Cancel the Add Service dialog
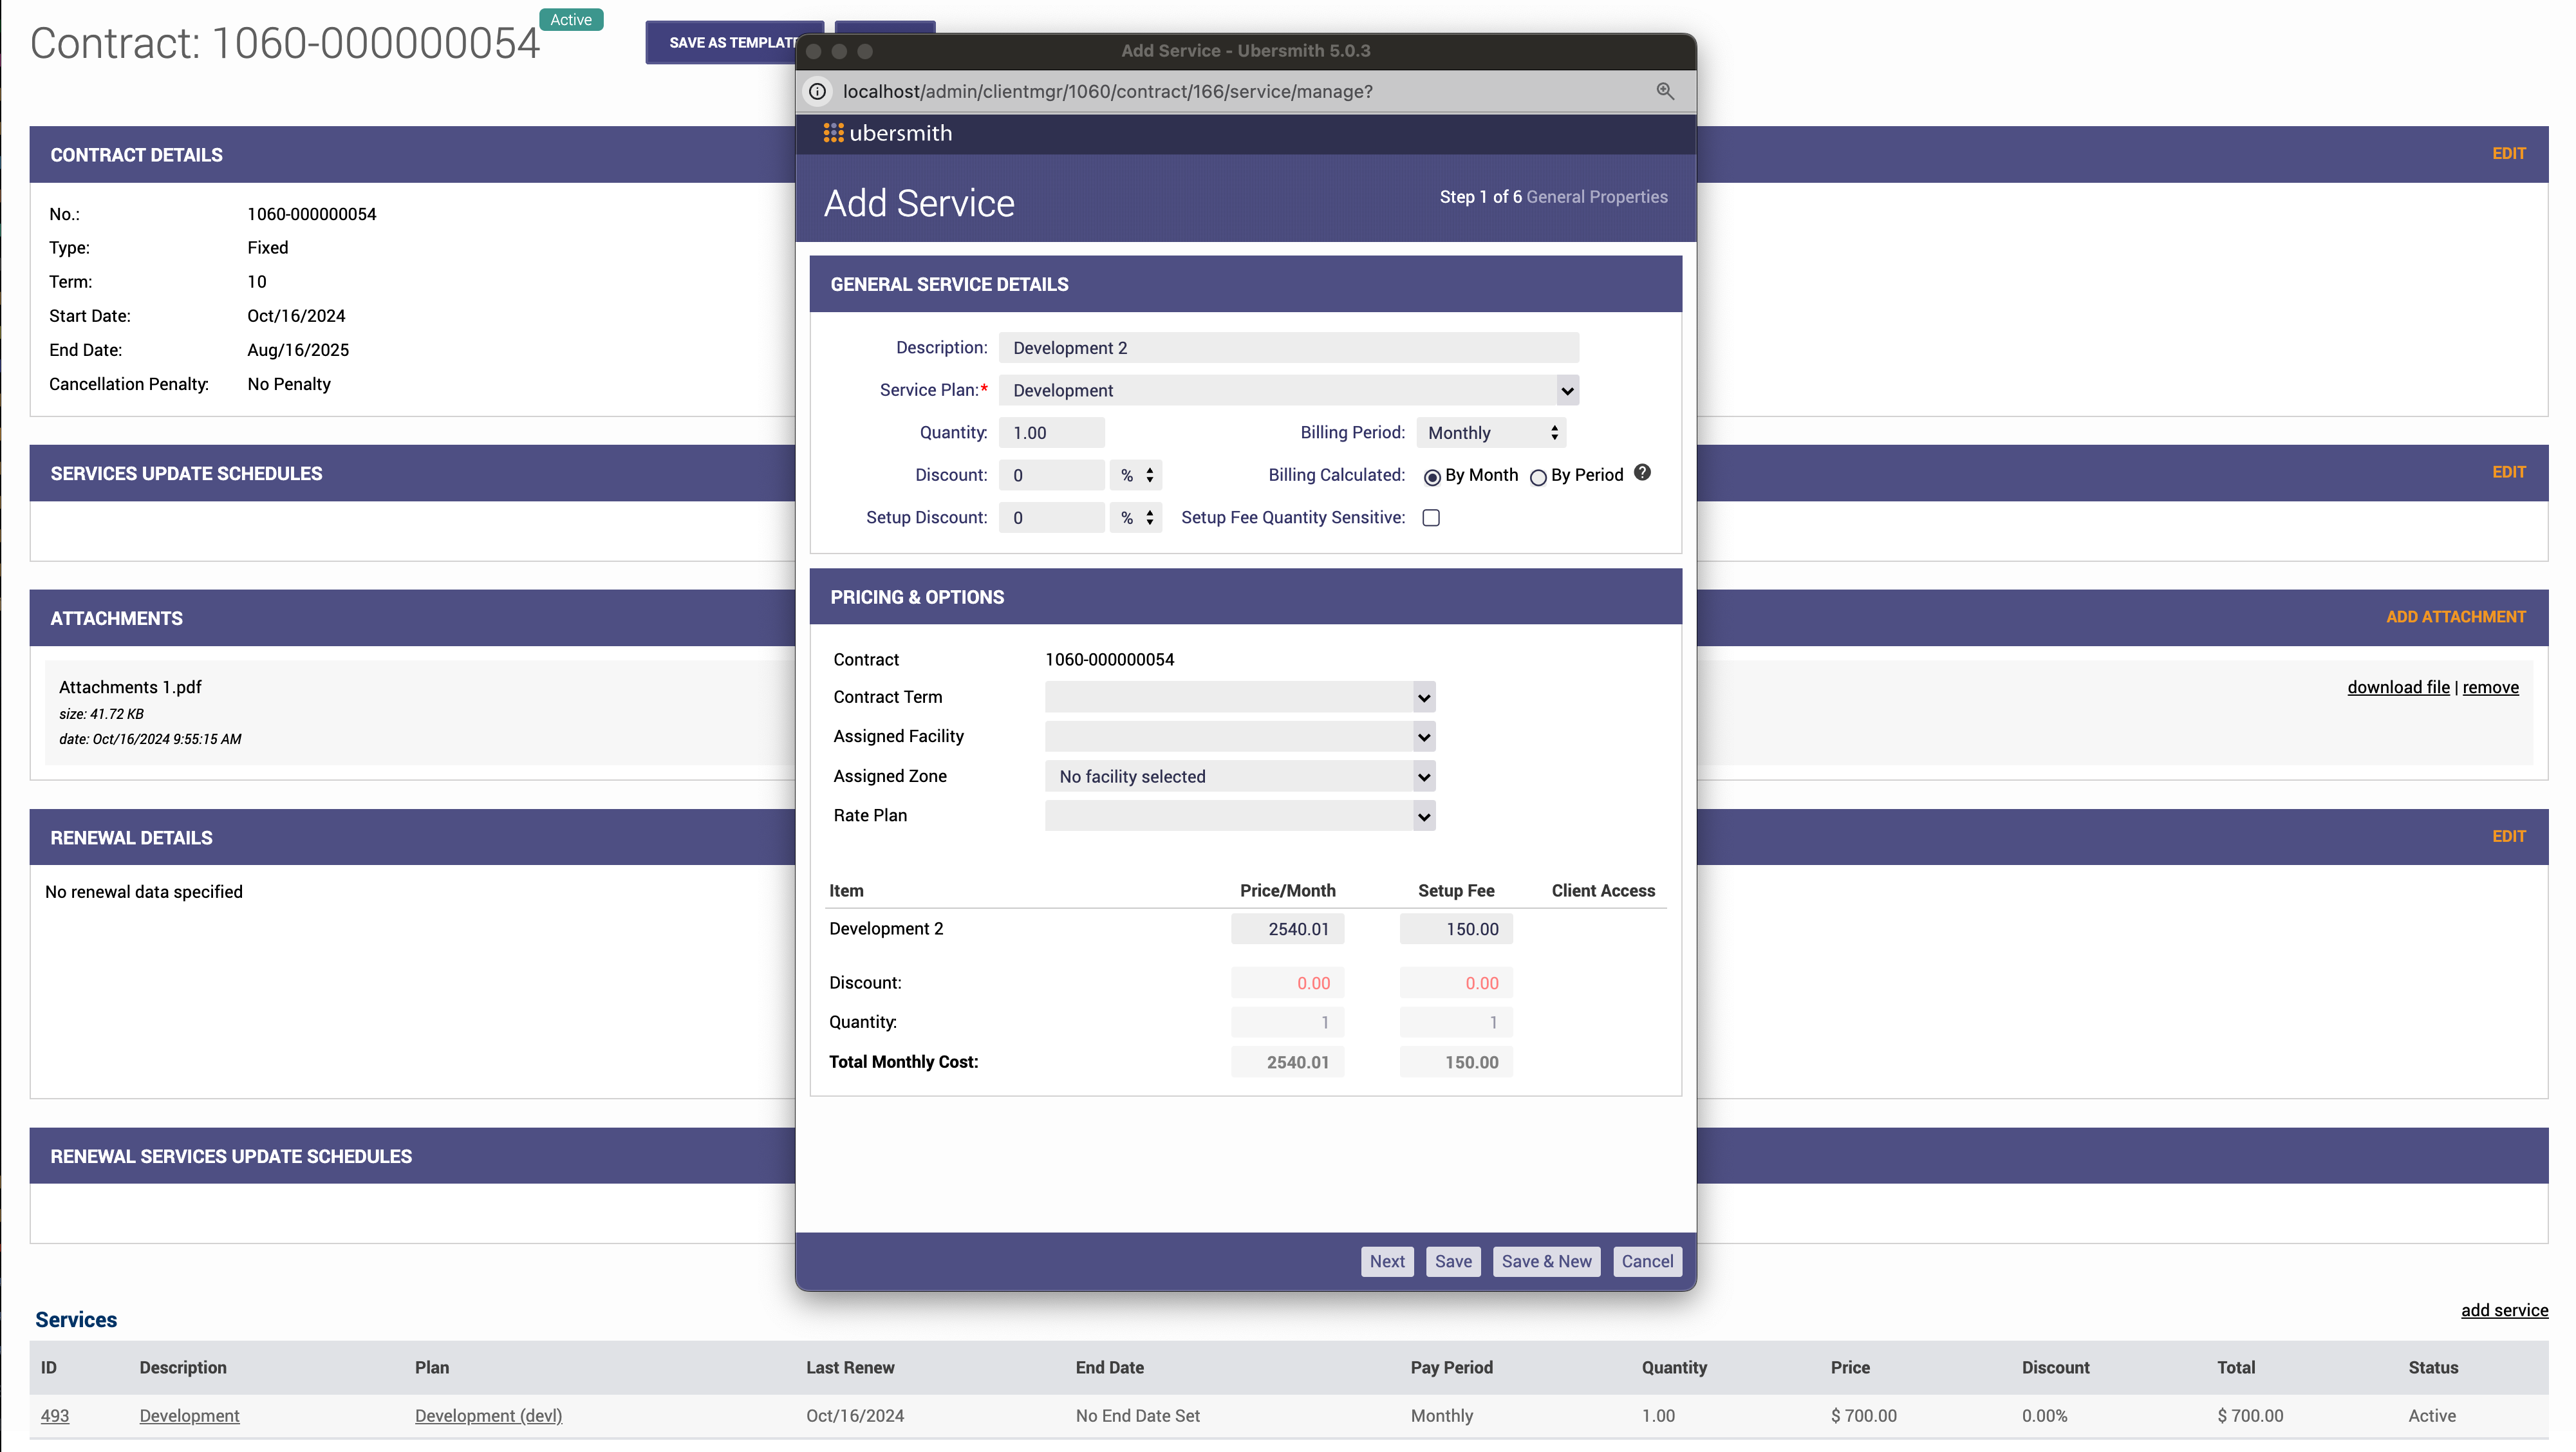 point(1646,1261)
